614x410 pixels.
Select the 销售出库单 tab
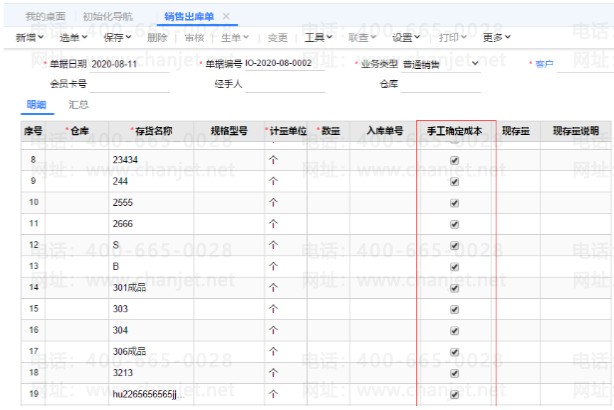(x=189, y=16)
